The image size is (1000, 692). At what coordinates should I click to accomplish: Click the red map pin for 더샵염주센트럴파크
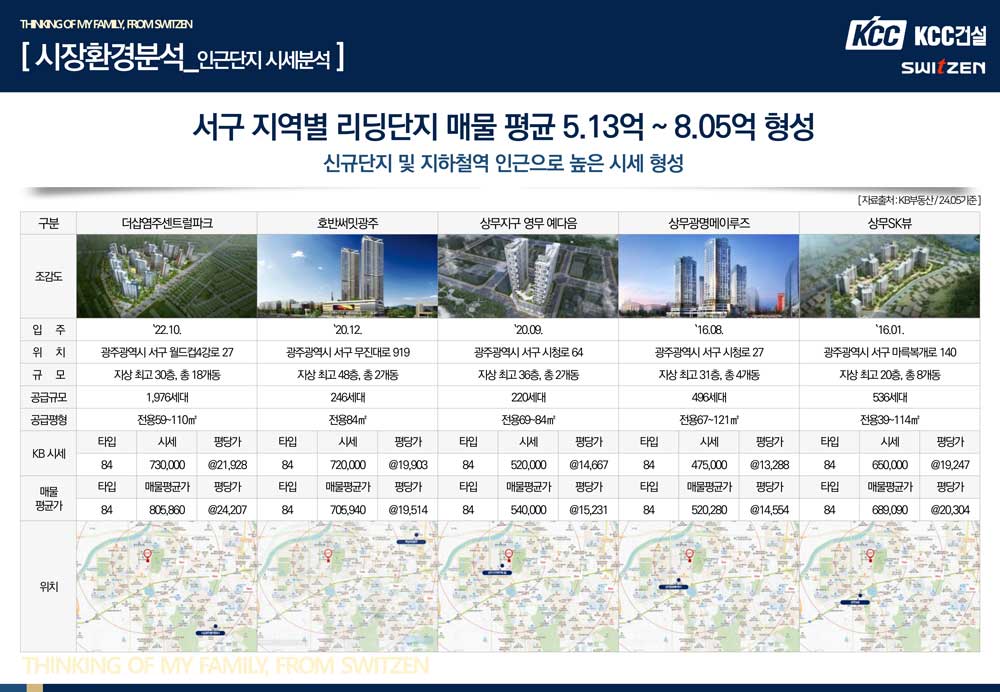(147, 556)
